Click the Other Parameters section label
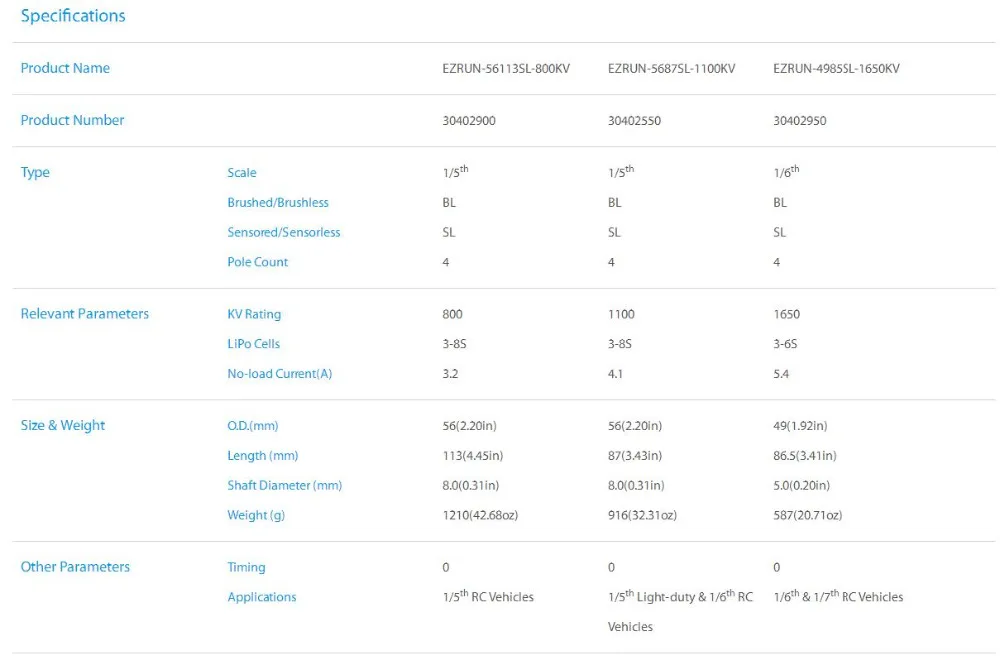 pyautogui.click(x=75, y=567)
